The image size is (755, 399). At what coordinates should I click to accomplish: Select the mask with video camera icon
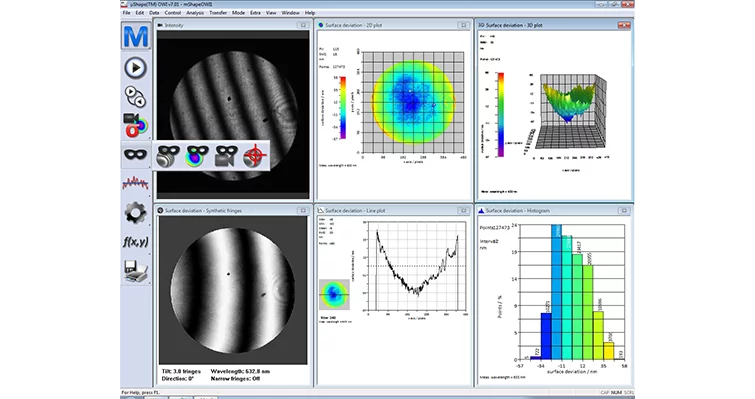226,156
